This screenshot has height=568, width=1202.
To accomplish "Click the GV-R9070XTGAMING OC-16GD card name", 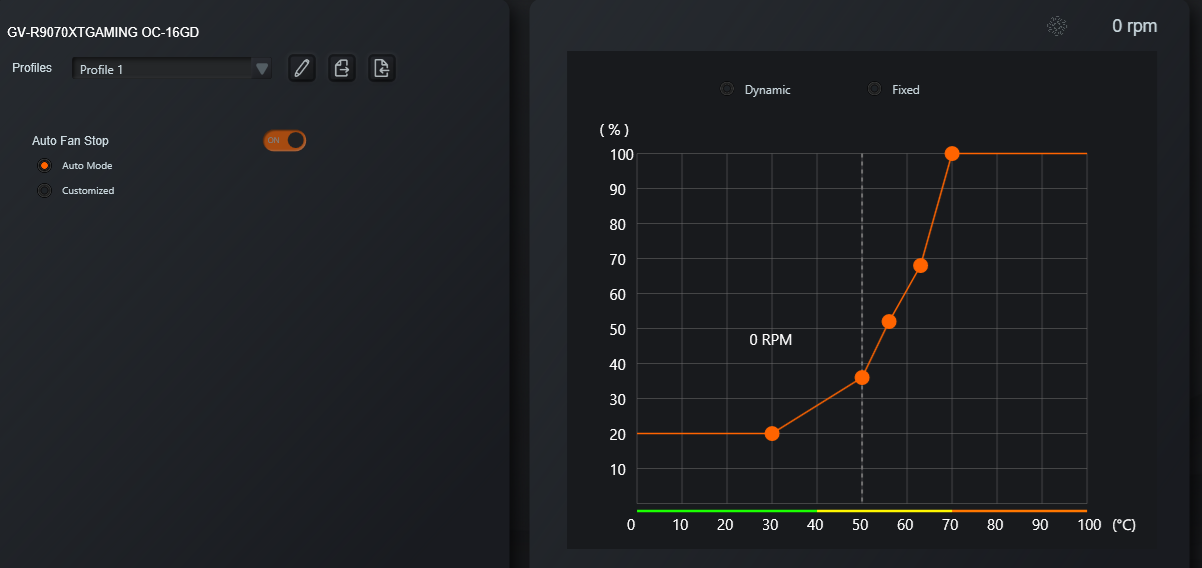I will click(x=103, y=33).
